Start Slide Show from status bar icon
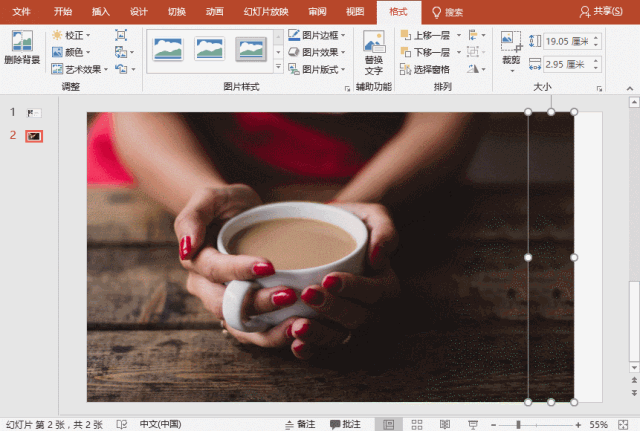This screenshot has height=431, width=640. pos(473,425)
